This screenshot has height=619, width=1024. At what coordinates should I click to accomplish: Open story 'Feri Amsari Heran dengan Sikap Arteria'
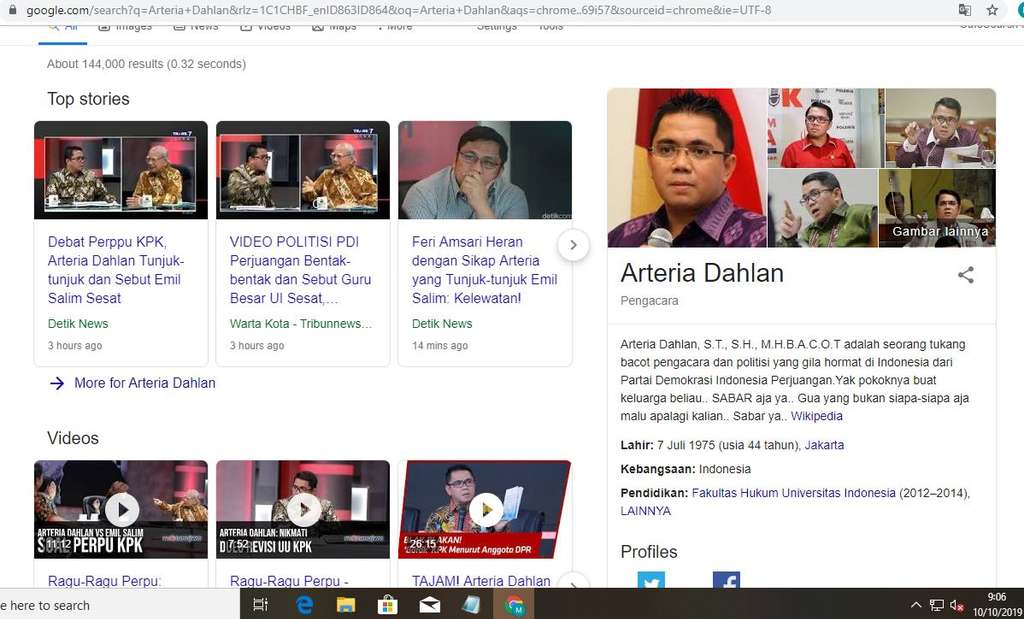485,270
